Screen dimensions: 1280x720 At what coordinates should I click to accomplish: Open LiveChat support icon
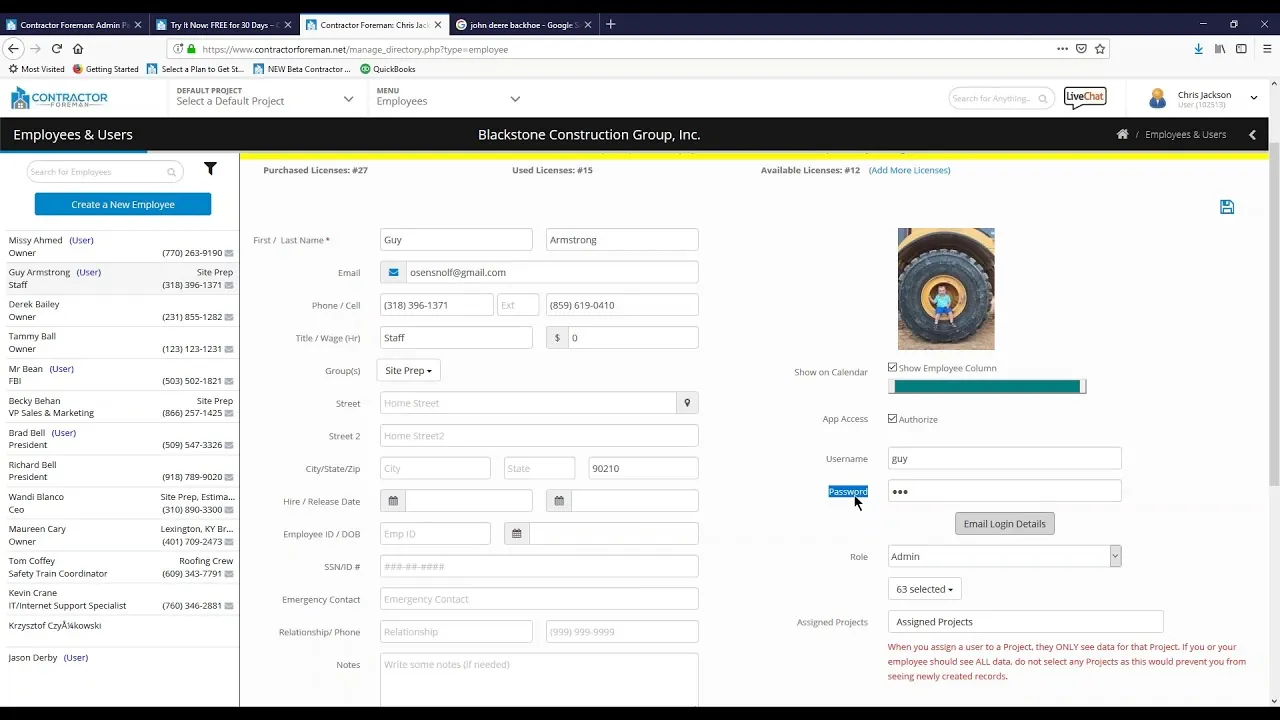point(1085,97)
